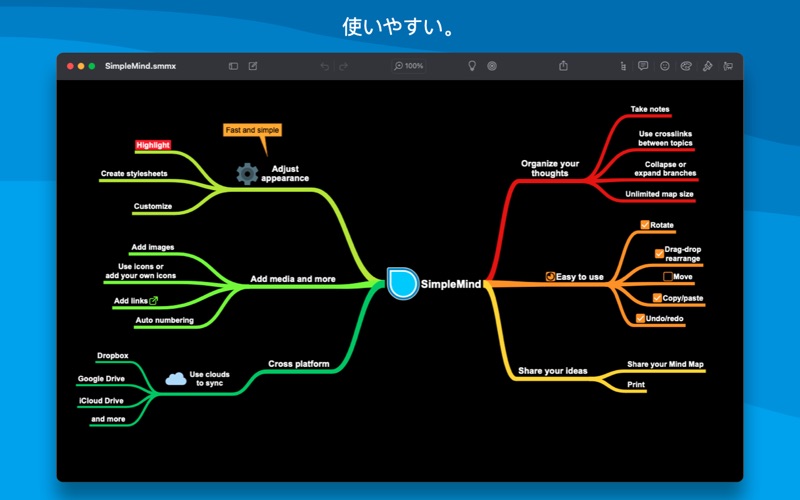
Task: Click the external link icon after Add links
Action: pyautogui.click(x=154, y=301)
